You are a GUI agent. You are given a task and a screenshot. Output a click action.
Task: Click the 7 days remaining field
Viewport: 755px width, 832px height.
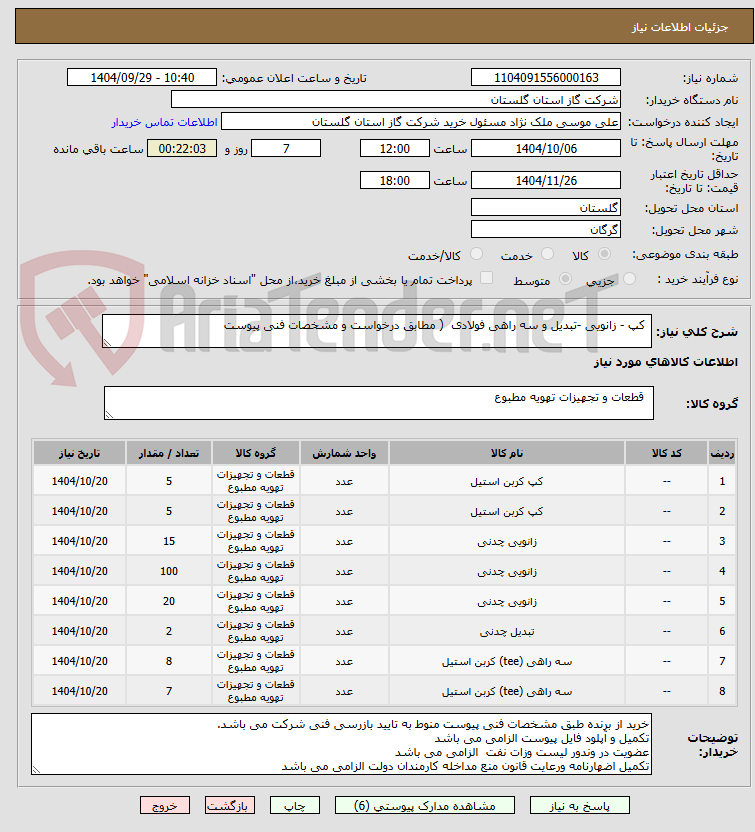[x=286, y=149]
